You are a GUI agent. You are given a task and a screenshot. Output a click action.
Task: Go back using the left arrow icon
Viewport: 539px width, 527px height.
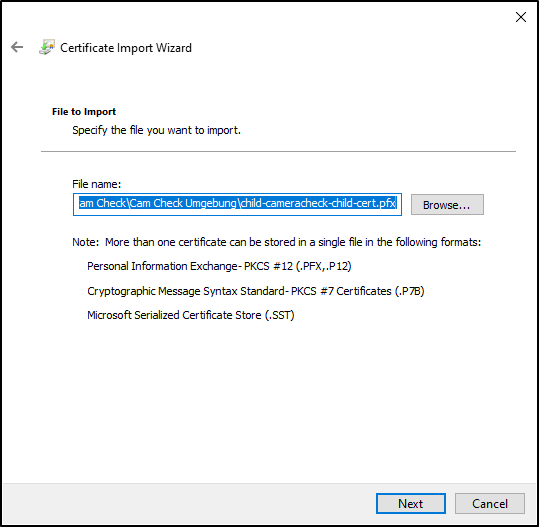click(17, 47)
